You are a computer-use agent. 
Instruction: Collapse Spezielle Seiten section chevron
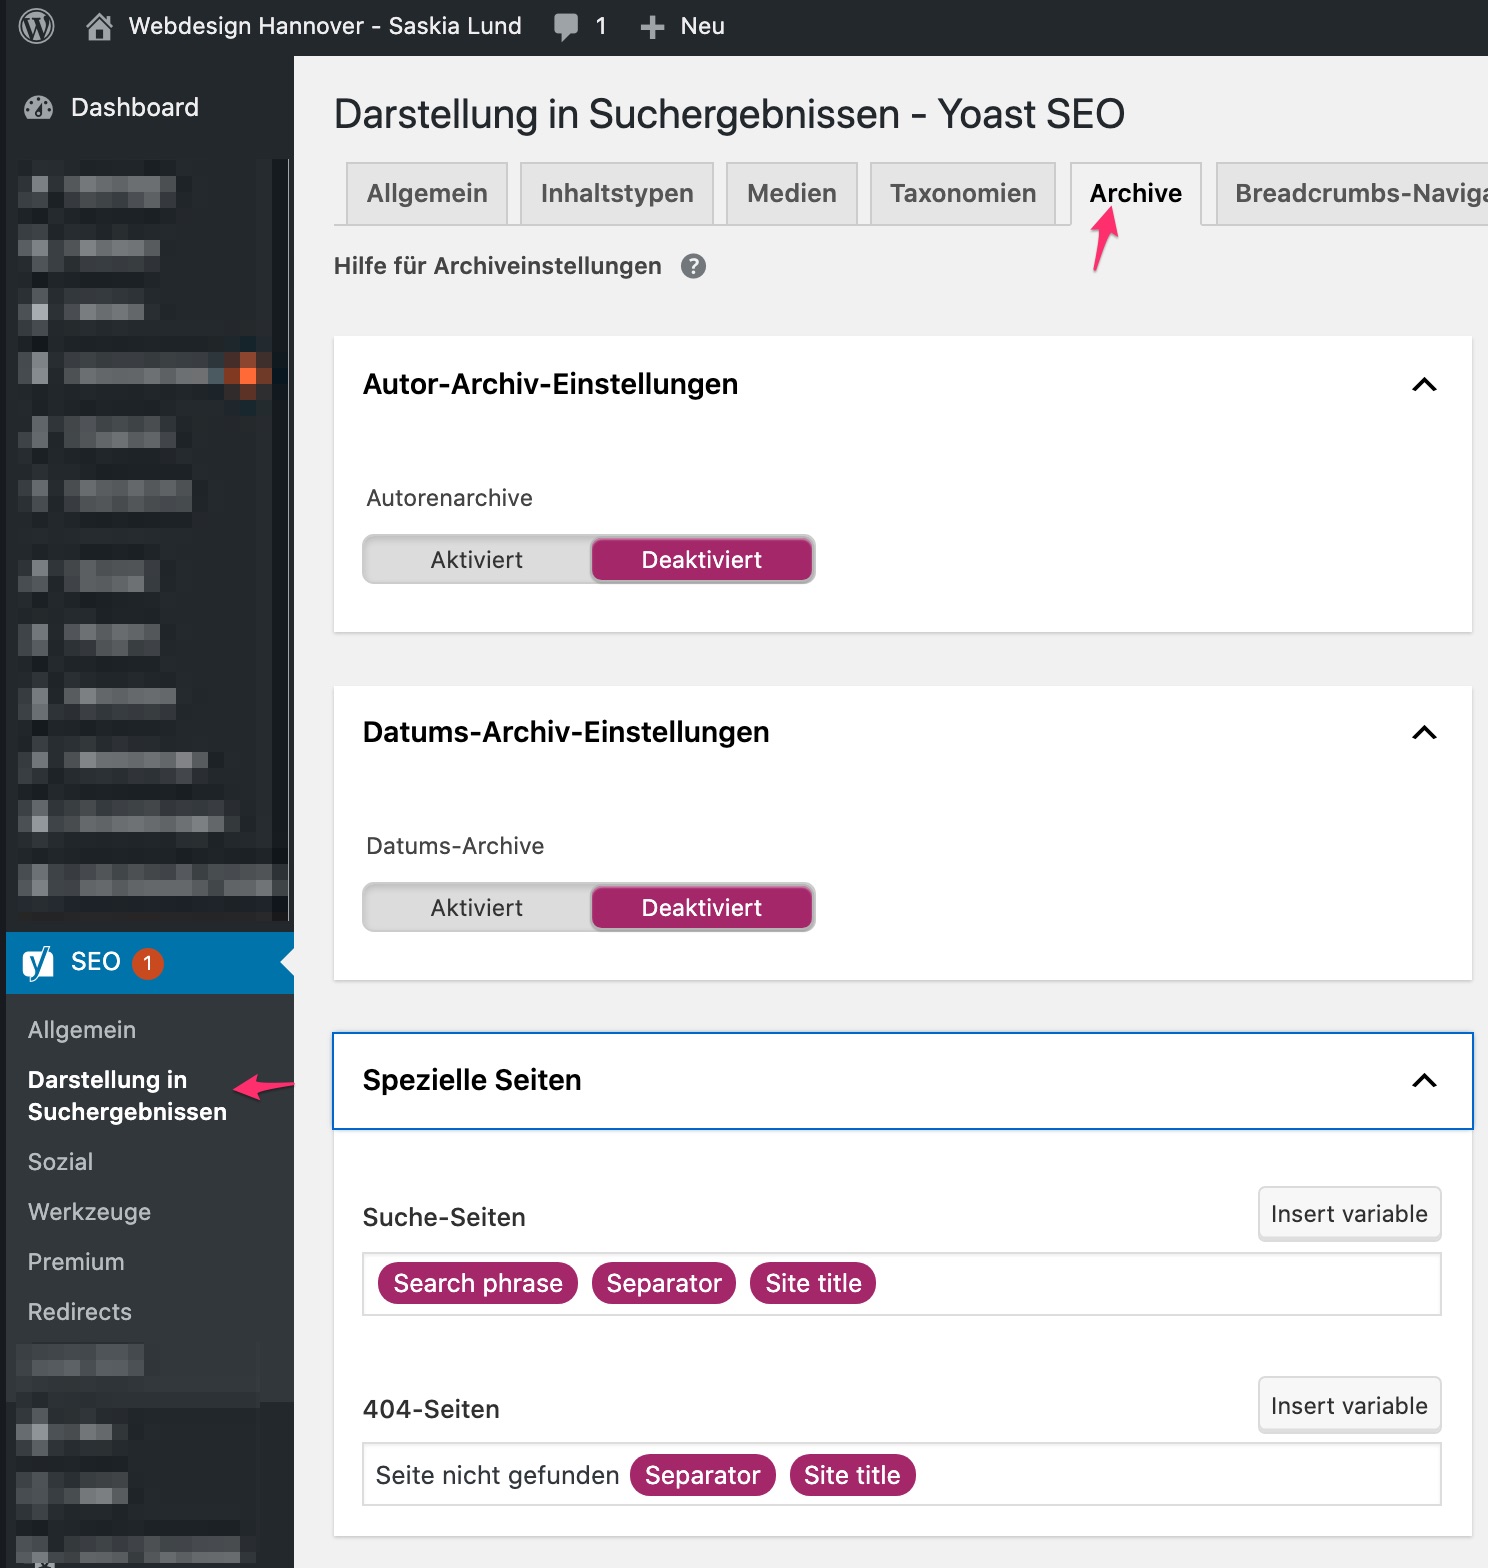click(x=1424, y=1081)
